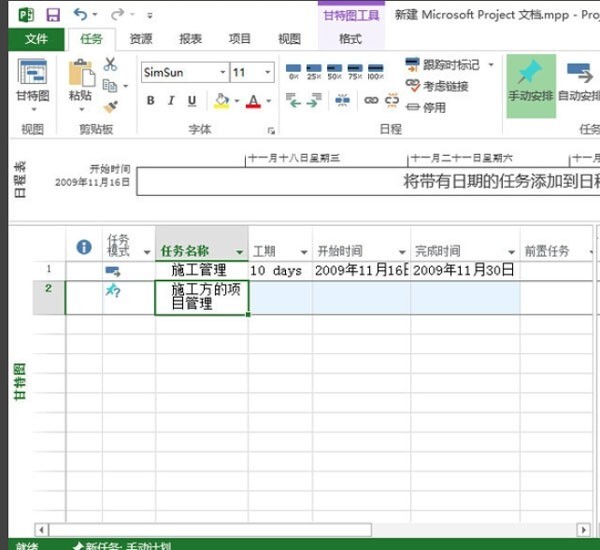This screenshot has width=600, height=550.
Task: Expand the 任务名称 column filter dropdown
Action: [239, 252]
